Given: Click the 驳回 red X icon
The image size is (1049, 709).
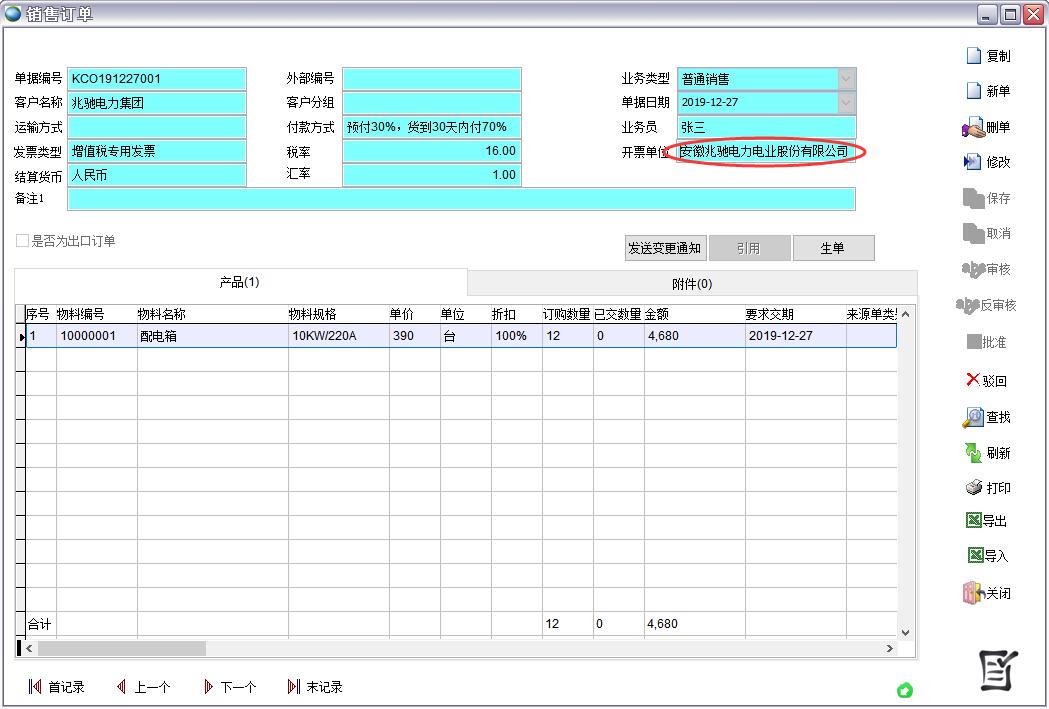Looking at the screenshot, I should pyautogui.click(x=973, y=380).
